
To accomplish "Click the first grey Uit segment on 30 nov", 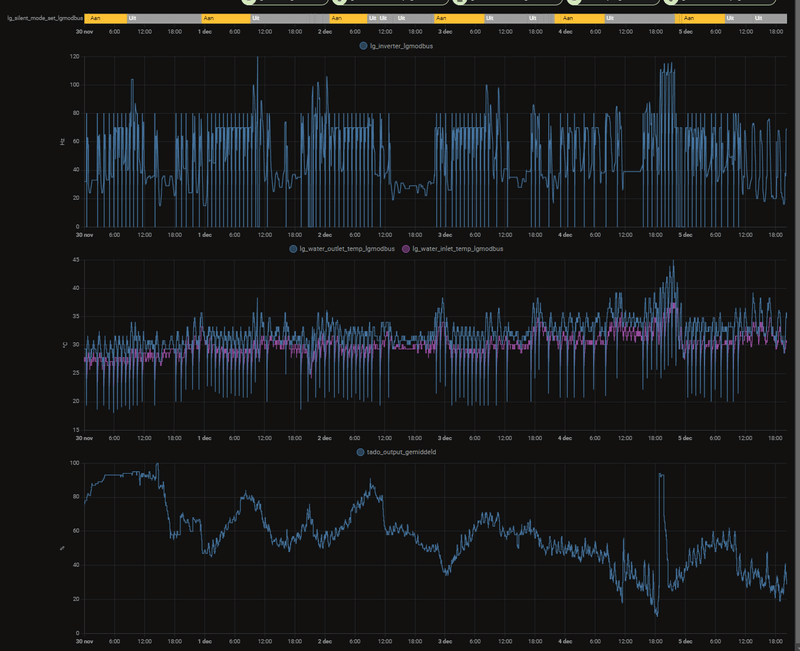I will pos(163,18).
